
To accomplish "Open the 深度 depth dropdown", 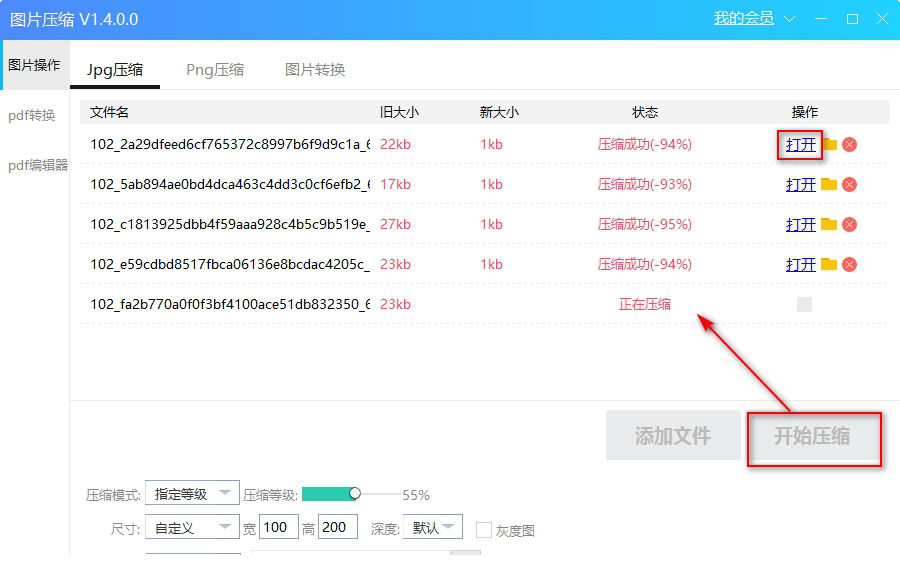I will click(432, 527).
